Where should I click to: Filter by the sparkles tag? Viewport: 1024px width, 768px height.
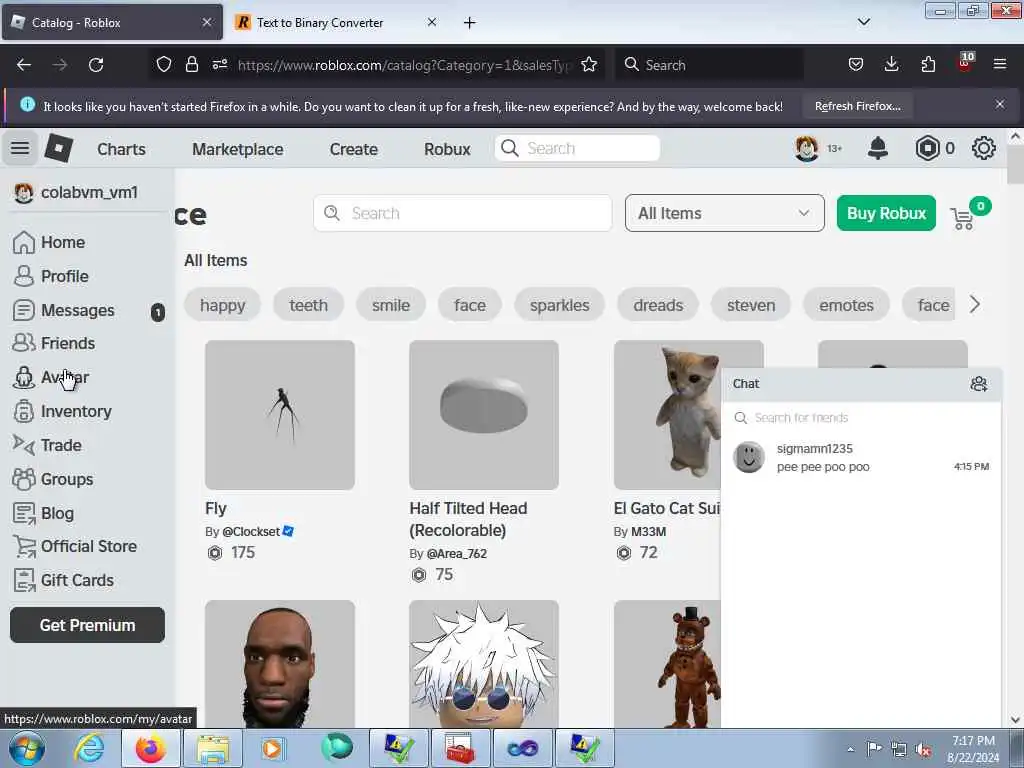(560, 305)
